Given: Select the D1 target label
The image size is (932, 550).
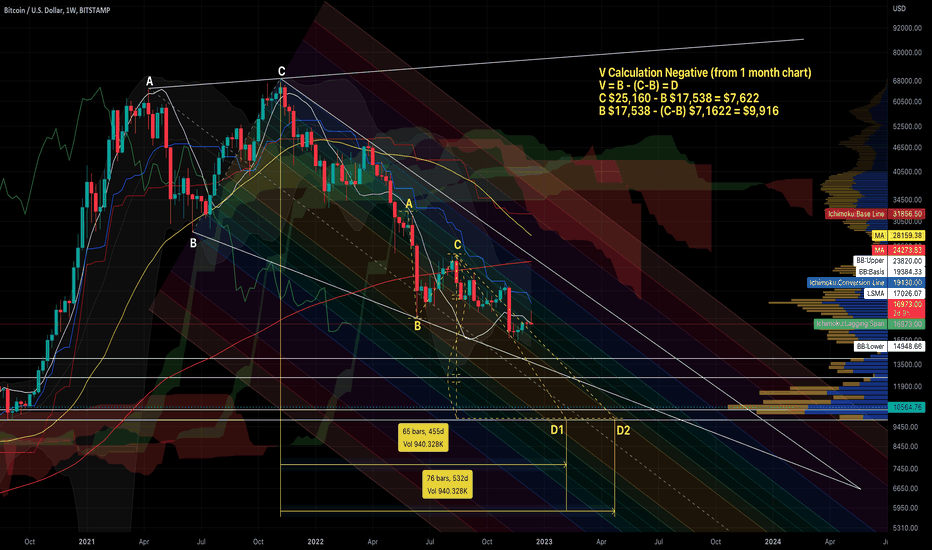Looking at the screenshot, I should point(557,429).
